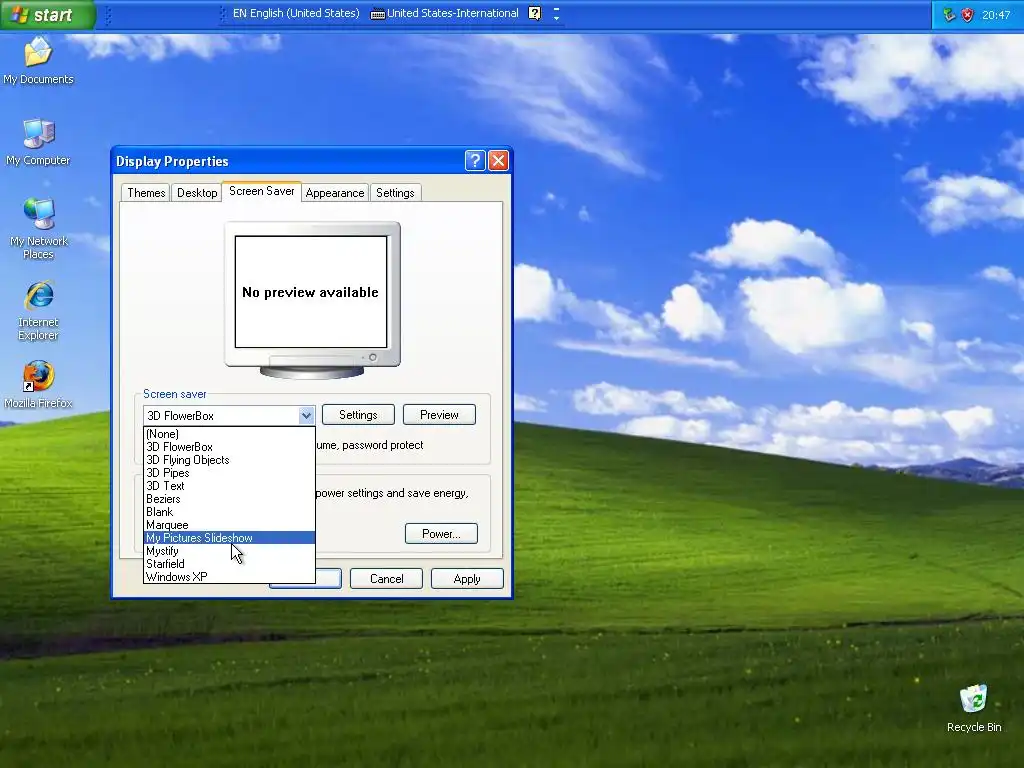Select My Pictures Slideshow option
Screen dimensions: 1024x768
229,538
